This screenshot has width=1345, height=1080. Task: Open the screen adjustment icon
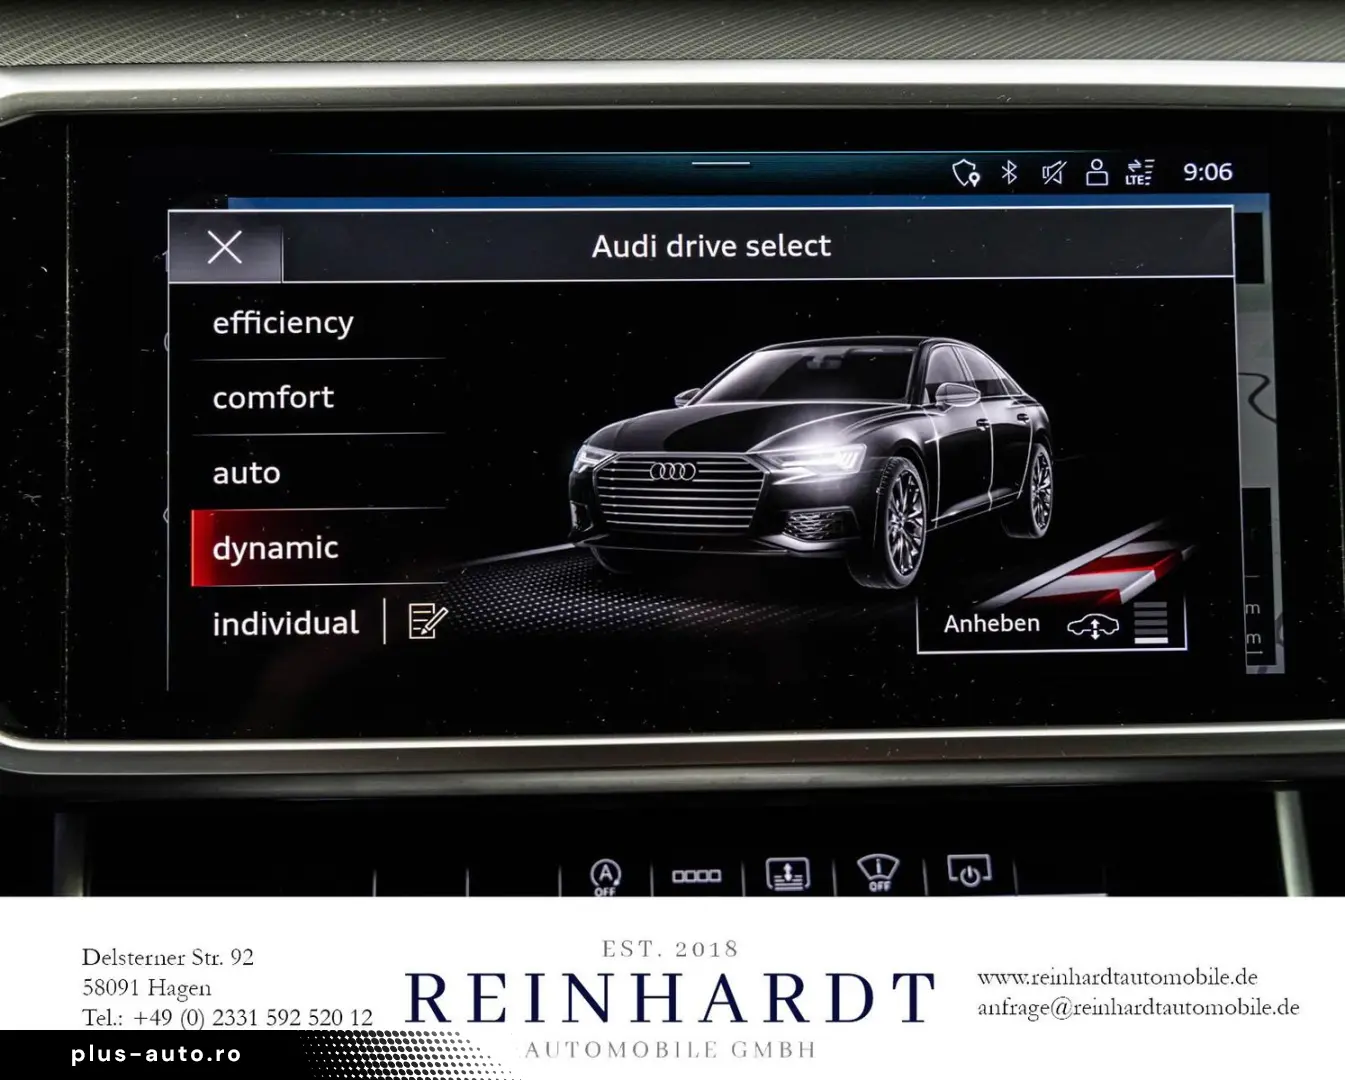click(788, 875)
